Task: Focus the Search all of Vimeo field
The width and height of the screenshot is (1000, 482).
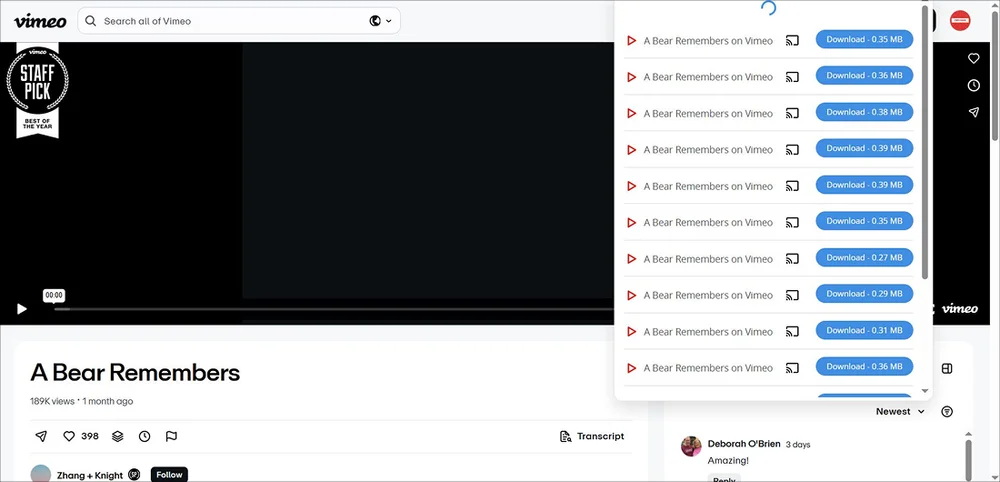Action: coord(239,21)
